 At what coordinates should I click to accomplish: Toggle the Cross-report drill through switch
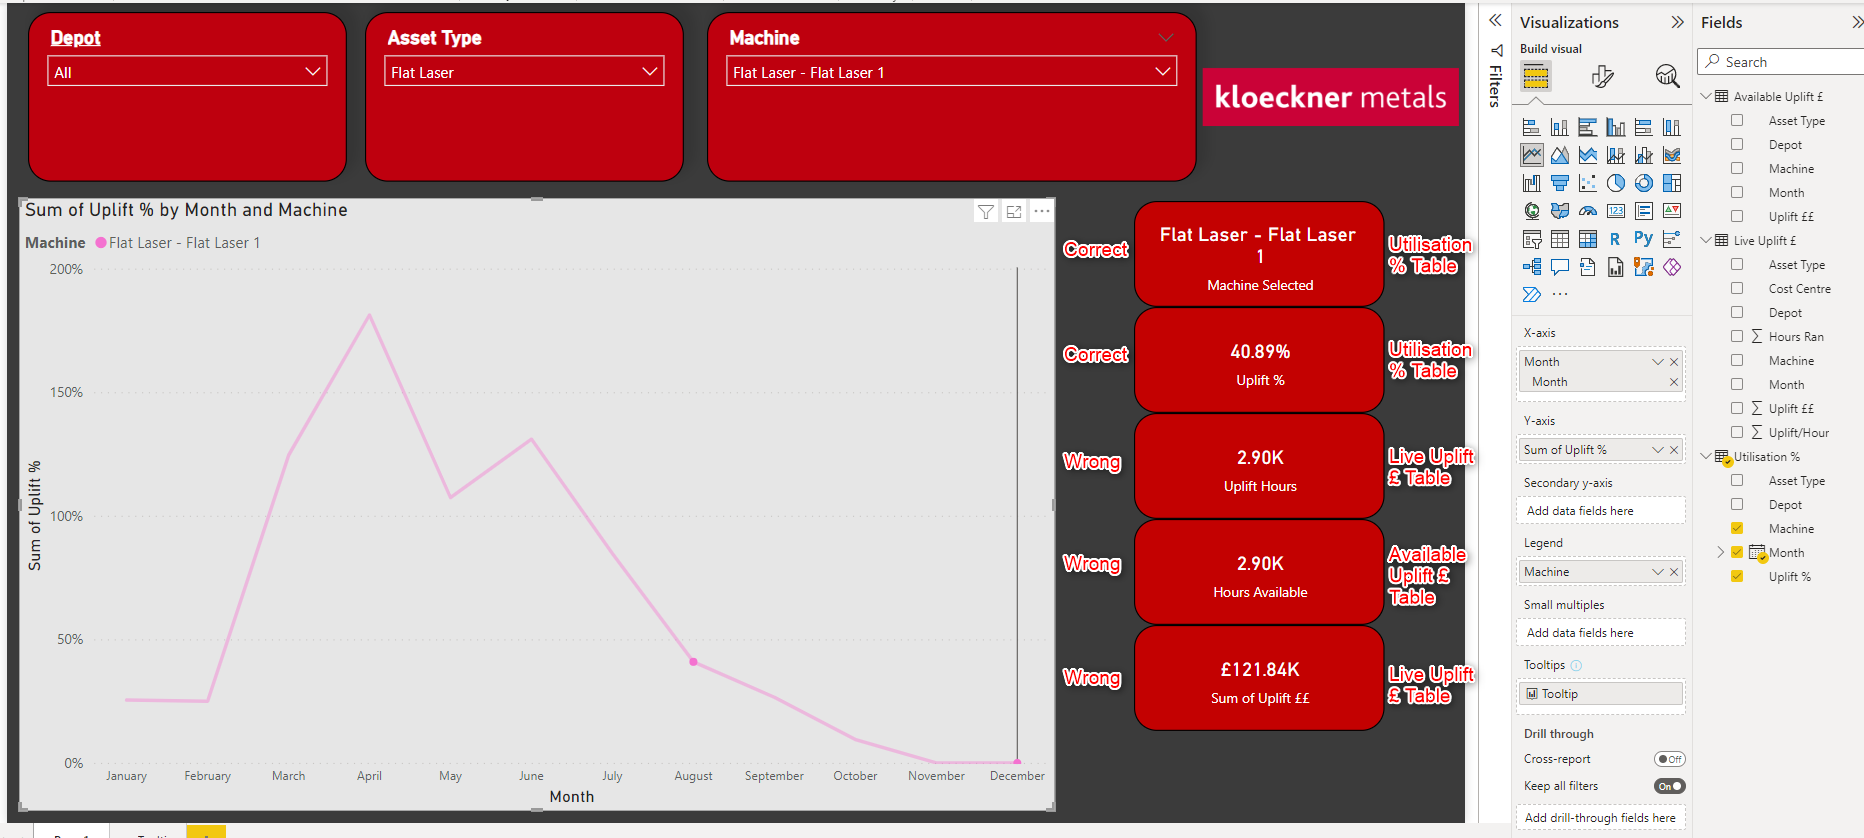coord(1669,759)
